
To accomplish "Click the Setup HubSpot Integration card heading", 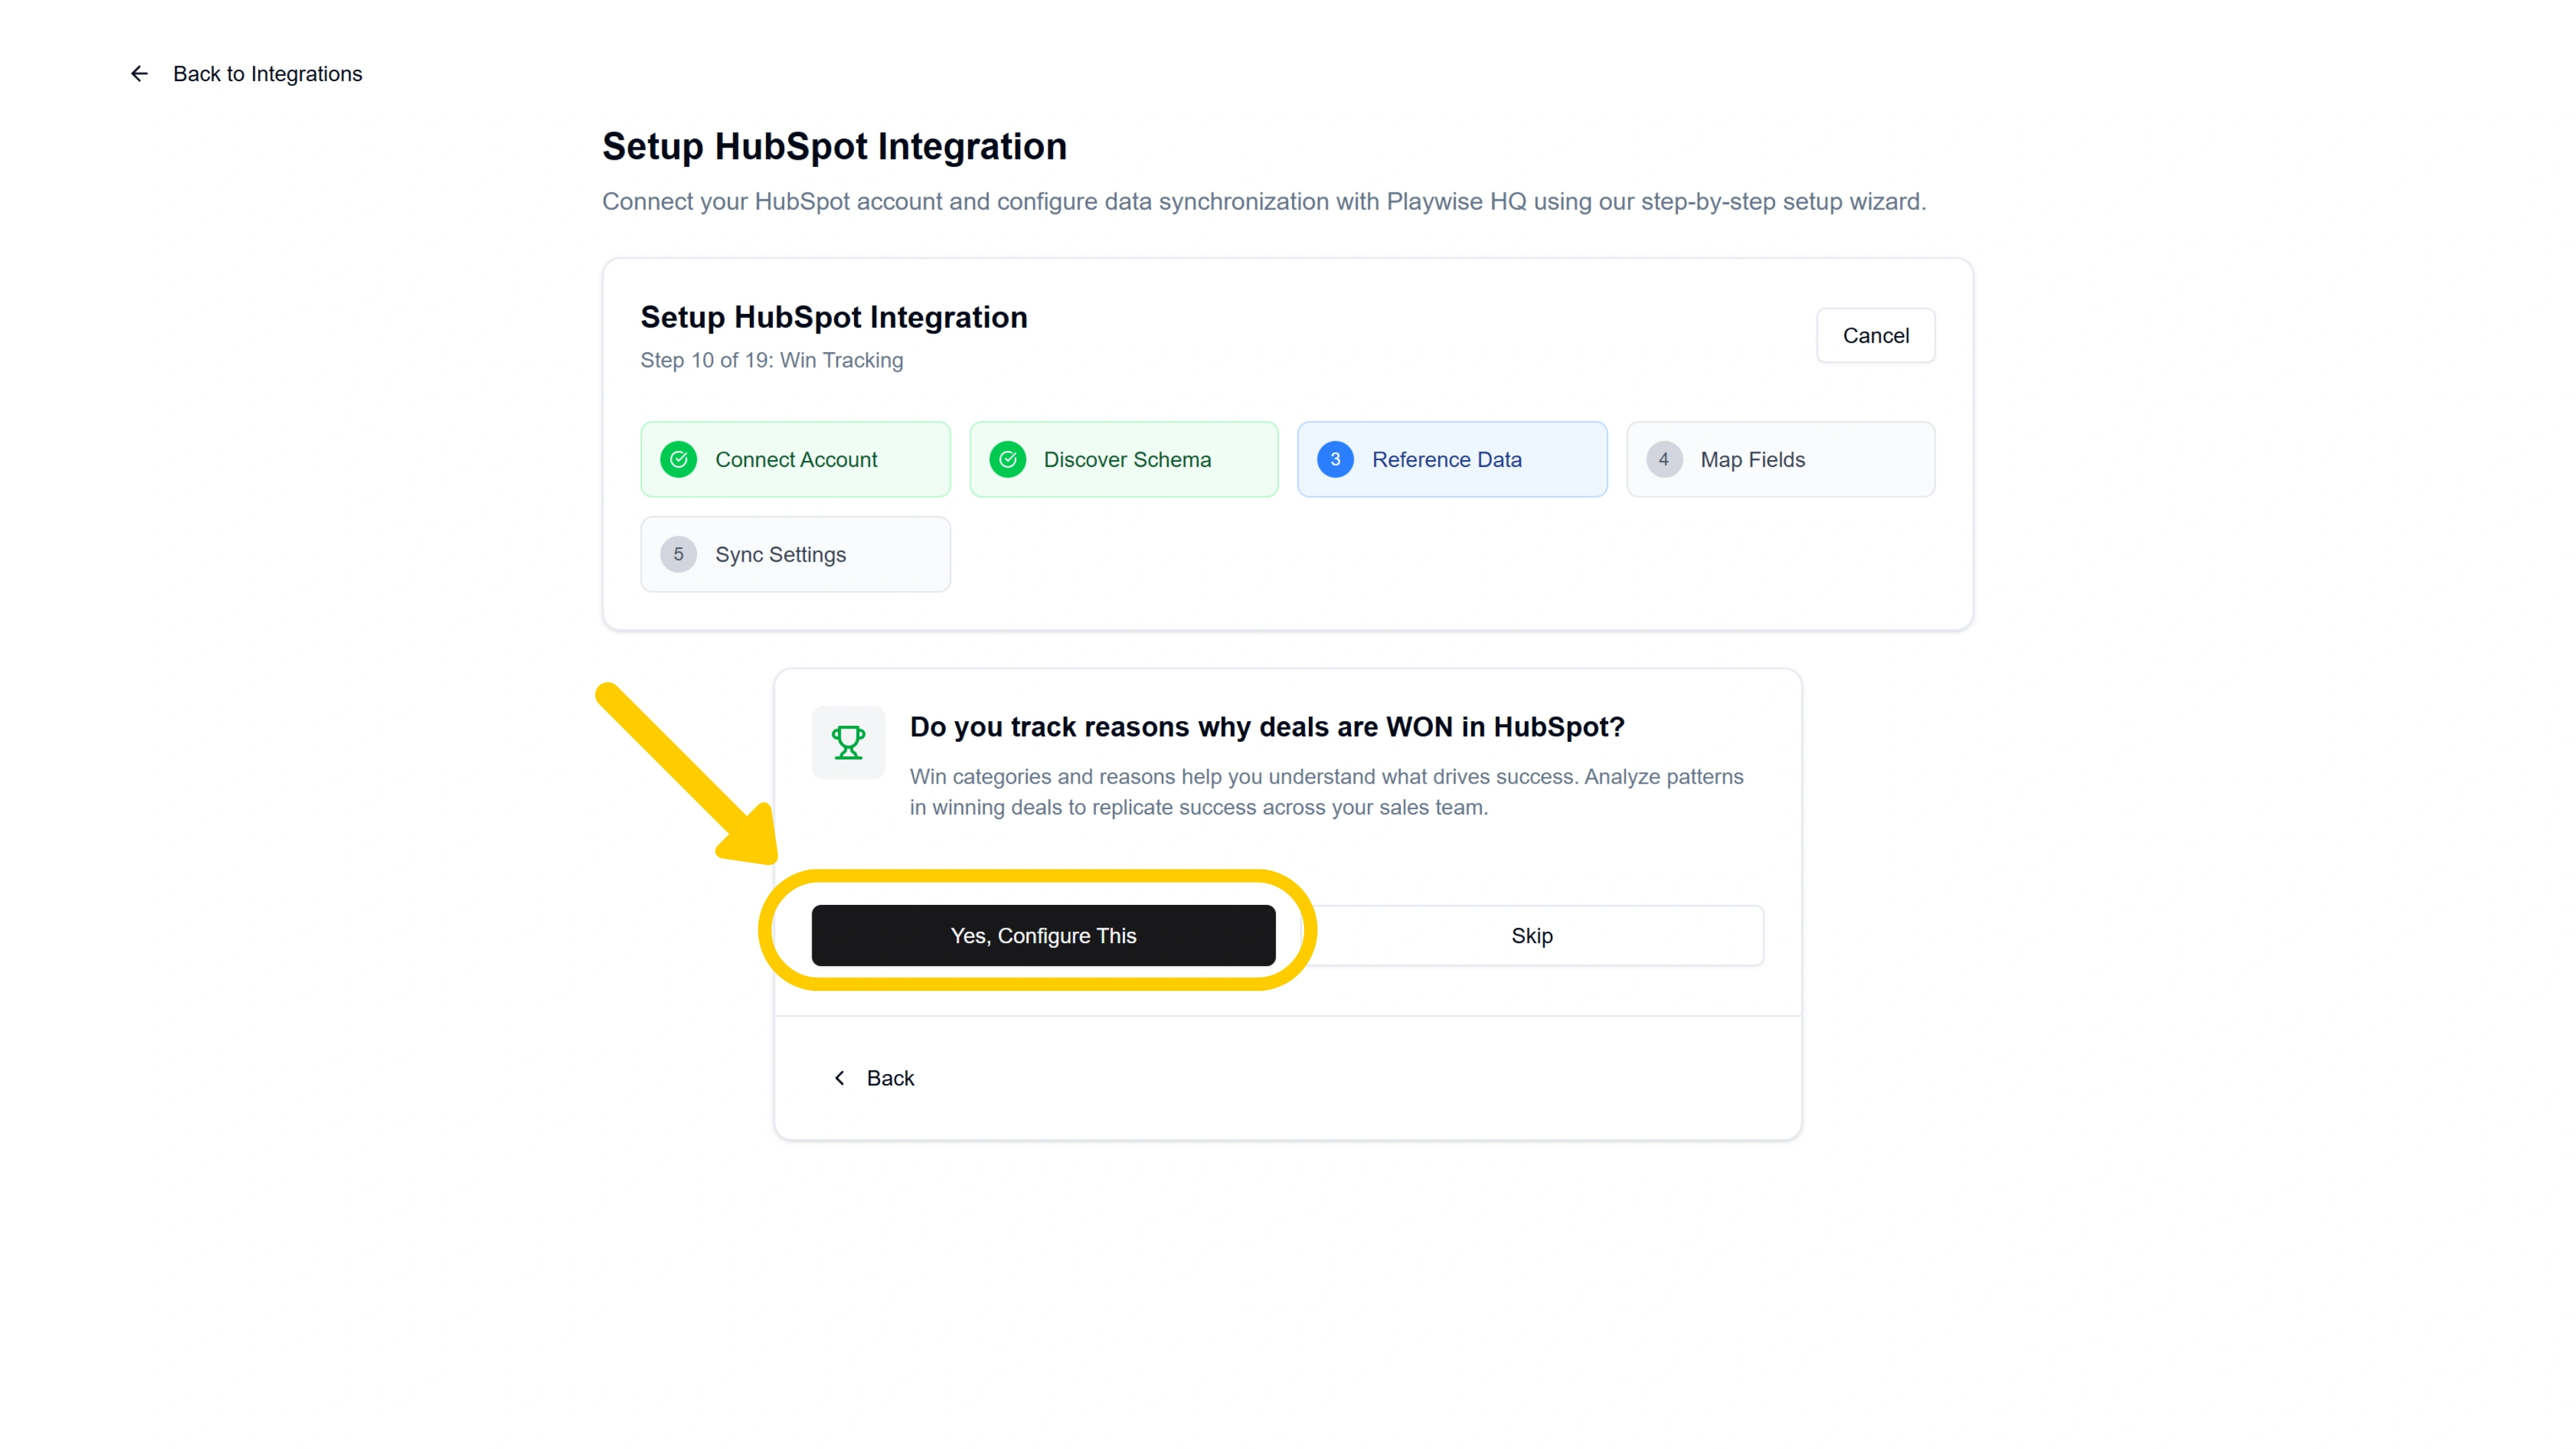I will (834, 317).
